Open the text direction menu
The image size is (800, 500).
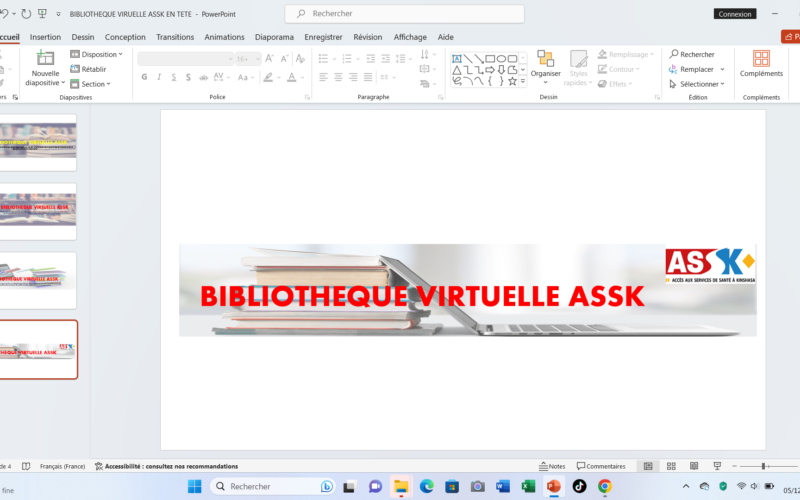click(x=428, y=54)
